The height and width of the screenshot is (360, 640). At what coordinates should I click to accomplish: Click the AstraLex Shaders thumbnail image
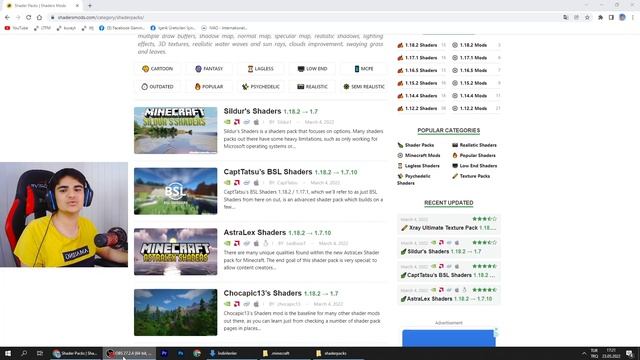coord(176,251)
